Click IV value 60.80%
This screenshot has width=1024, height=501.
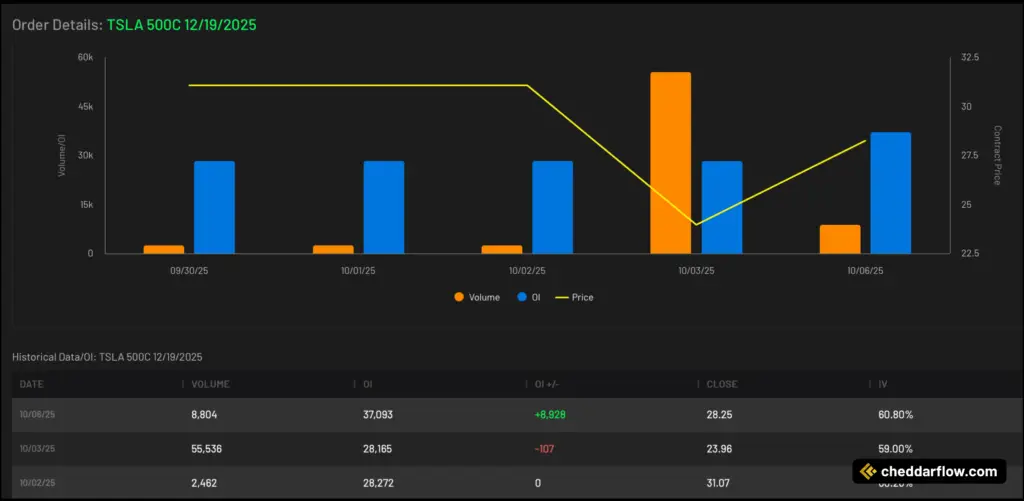895,415
